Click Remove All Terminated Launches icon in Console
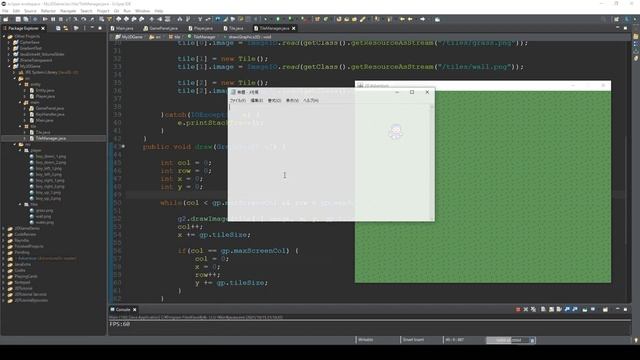 (x=533, y=310)
